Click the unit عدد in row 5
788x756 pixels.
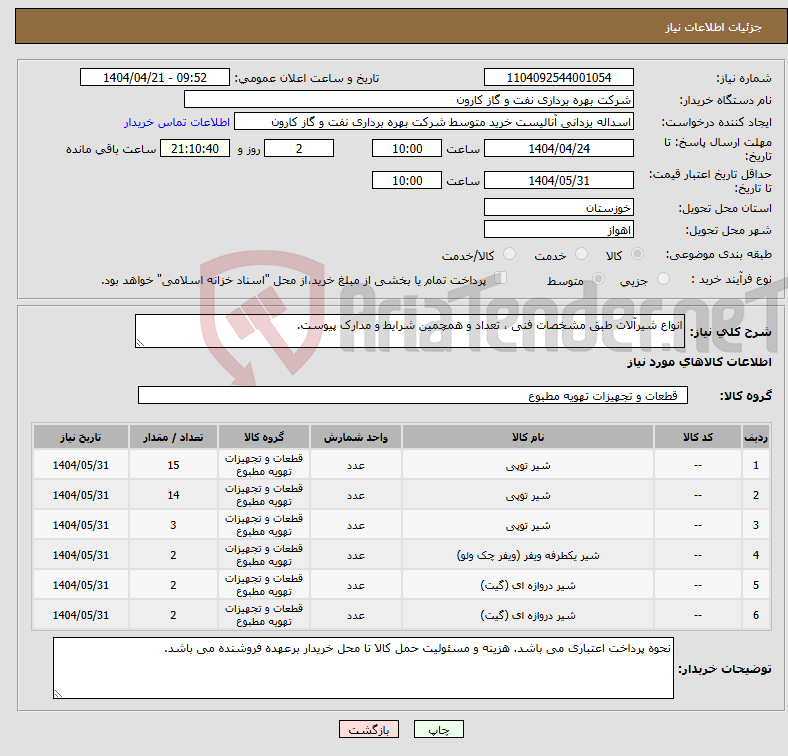tap(356, 586)
